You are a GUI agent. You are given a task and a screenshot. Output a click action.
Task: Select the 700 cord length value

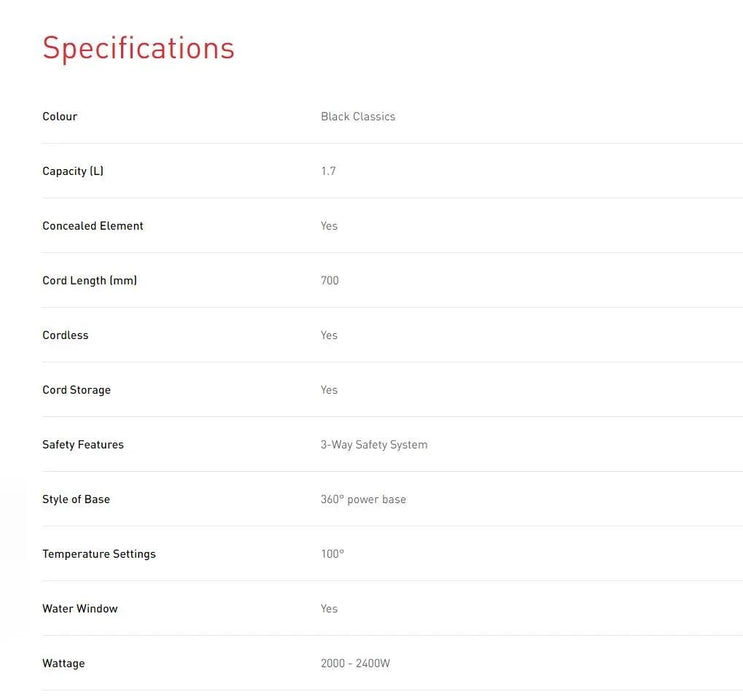click(330, 281)
